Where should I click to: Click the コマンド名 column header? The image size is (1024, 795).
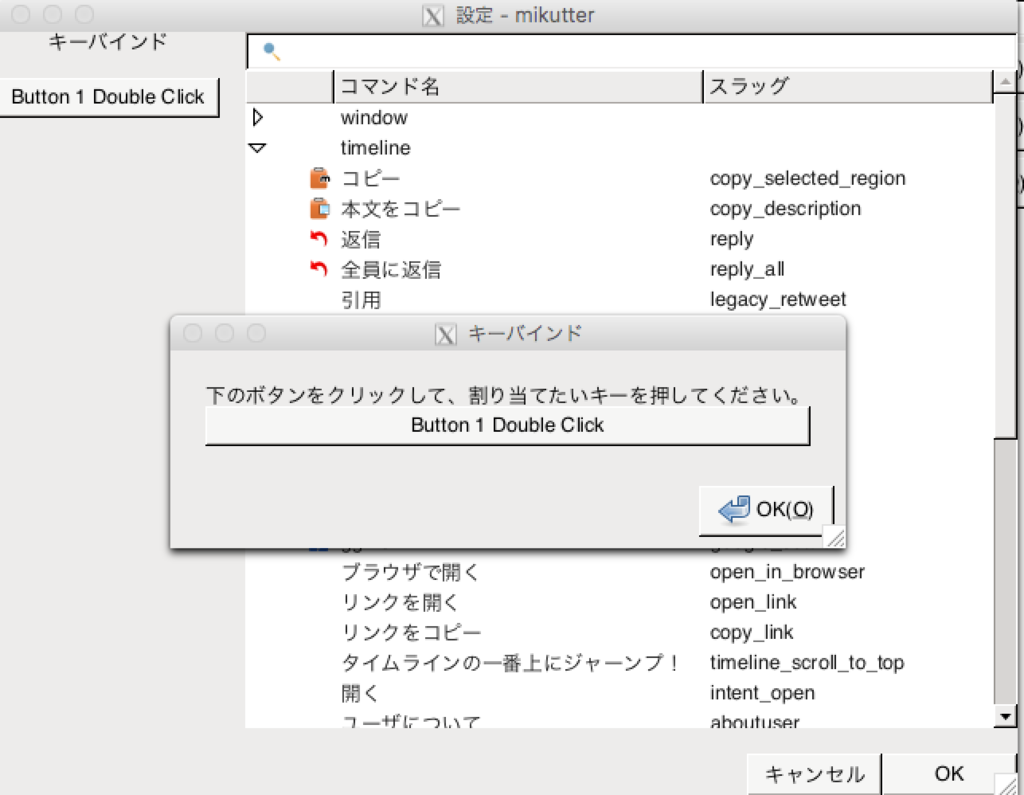(x=518, y=86)
